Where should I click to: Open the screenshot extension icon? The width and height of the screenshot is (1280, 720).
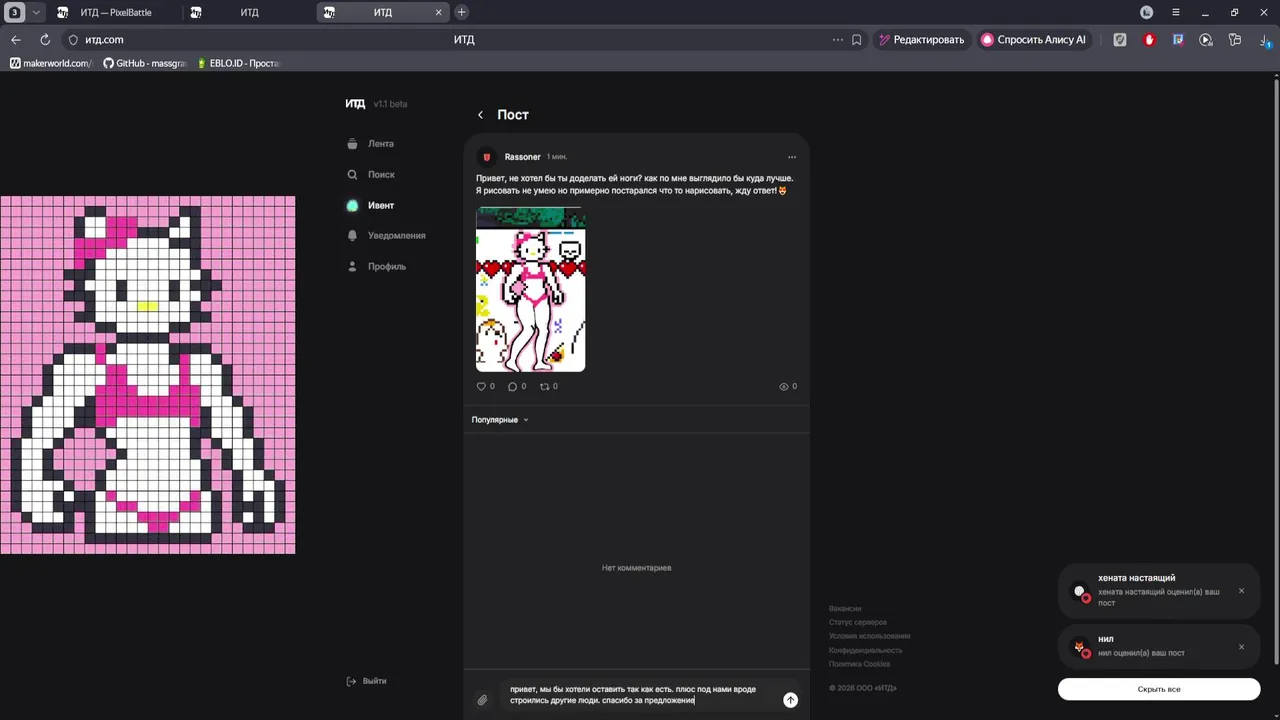click(1178, 40)
